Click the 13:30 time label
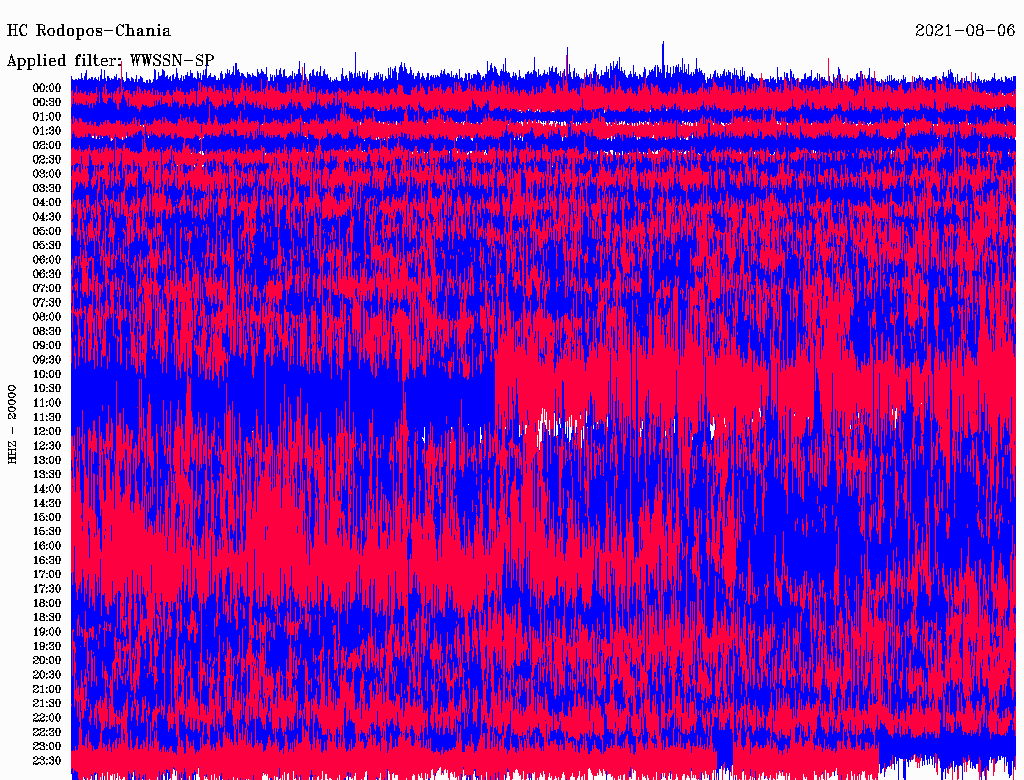Image resolution: width=1024 pixels, height=780 pixels. 47,474
